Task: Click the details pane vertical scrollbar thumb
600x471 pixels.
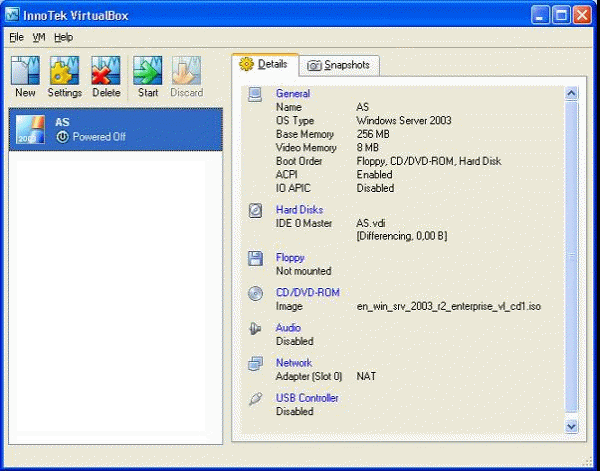Action: coord(571,256)
